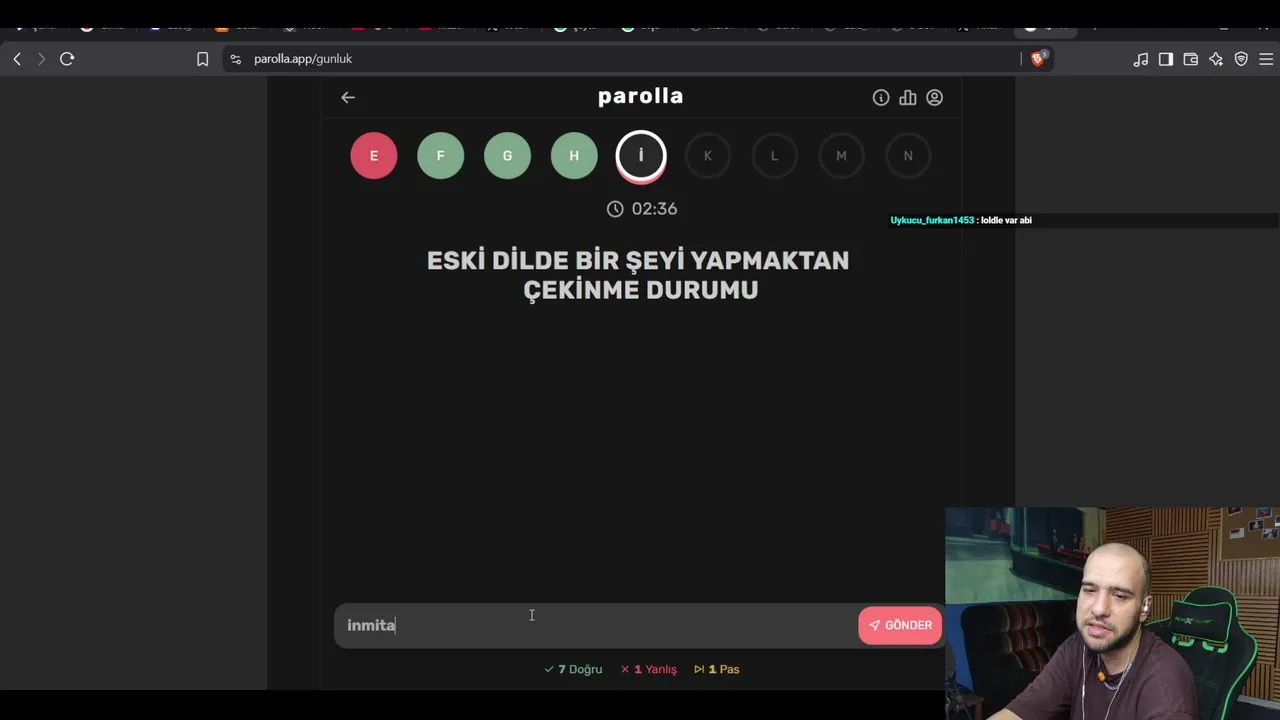1280x720 pixels.
Task: Open the statistics bar chart icon
Action: [908, 97]
